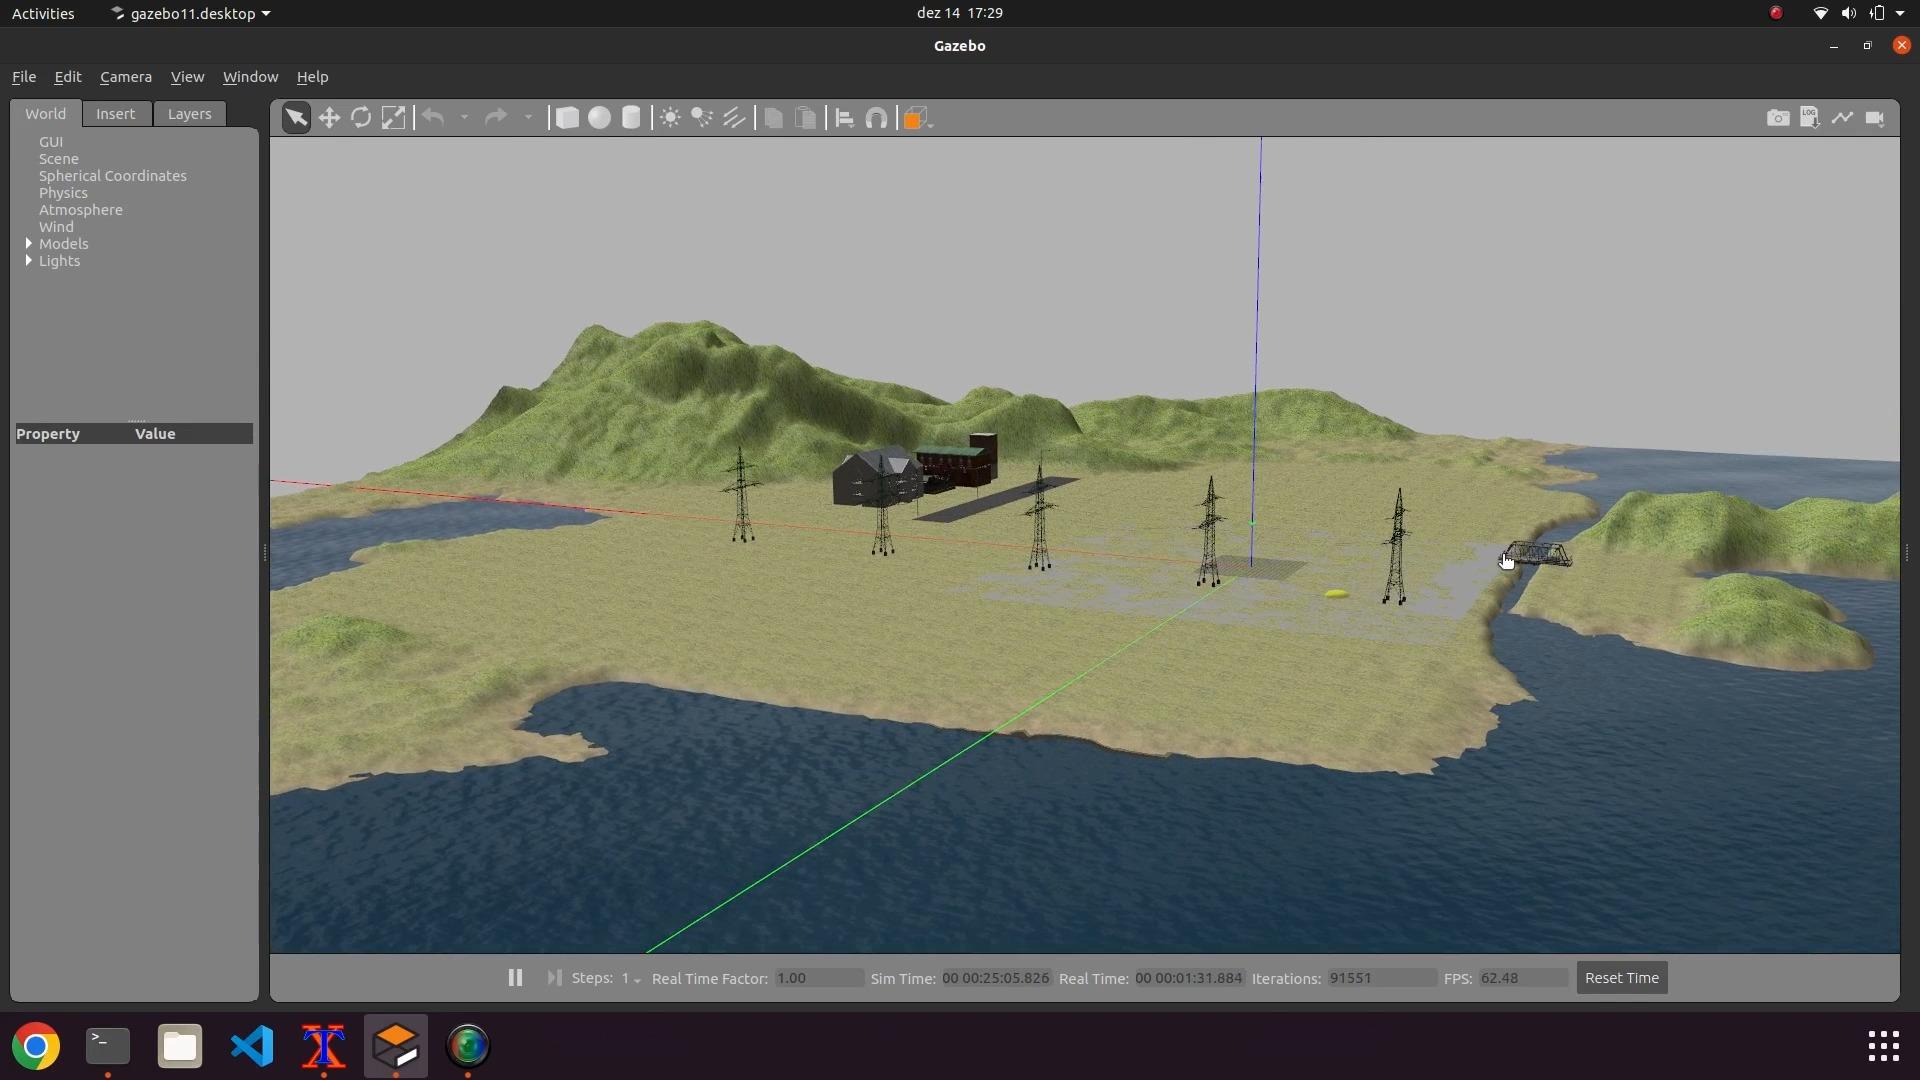
Task: Open Files manager from the dock
Action: point(180,1047)
